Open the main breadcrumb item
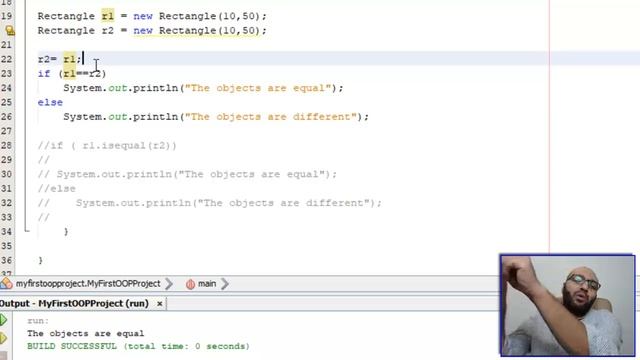Image resolution: width=640 pixels, height=360 pixels. [x=207, y=284]
